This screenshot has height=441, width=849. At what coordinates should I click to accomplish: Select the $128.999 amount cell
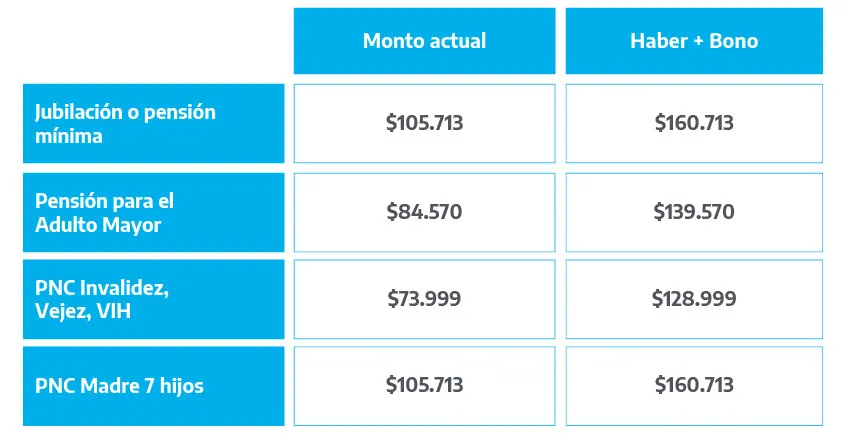point(694,299)
